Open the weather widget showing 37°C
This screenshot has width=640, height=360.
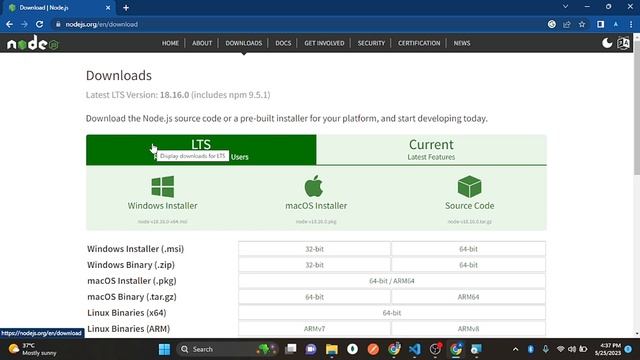tap(33, 349)
